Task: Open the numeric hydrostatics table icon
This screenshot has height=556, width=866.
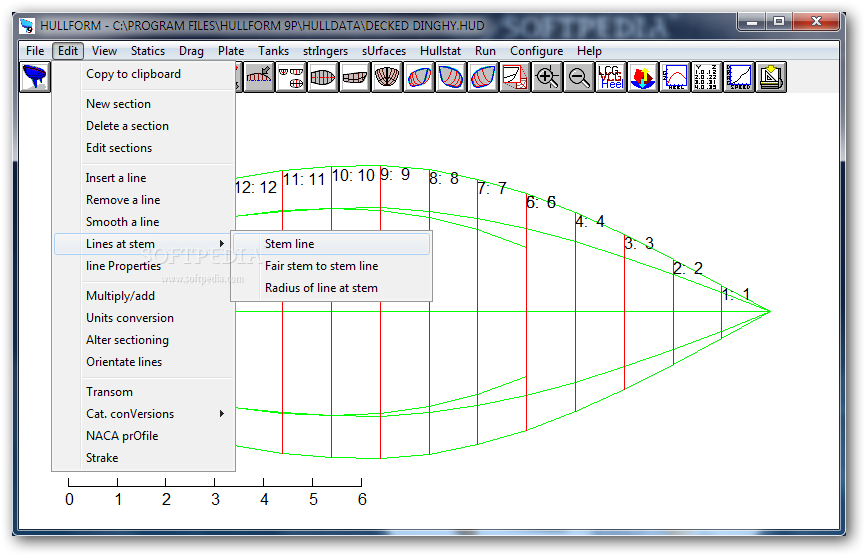Action: click(x=707, y=77)
